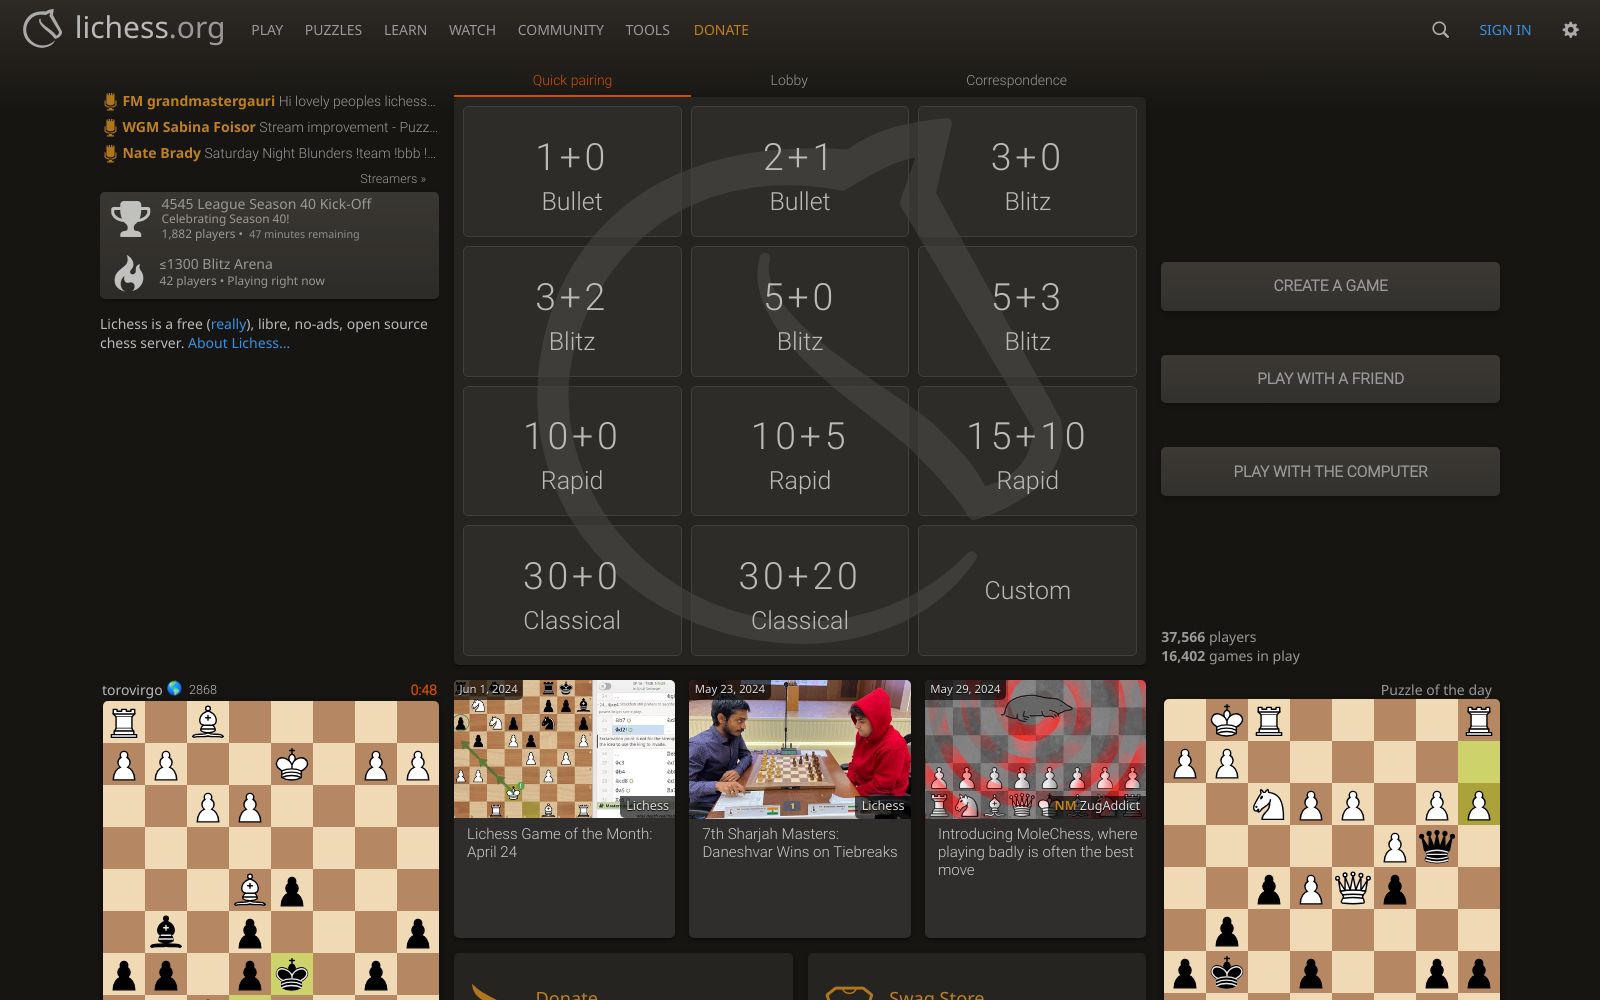Click the lichess knight logo
The width and height of the screenshot is (1600, 1000).
click(x=40, y=29)
